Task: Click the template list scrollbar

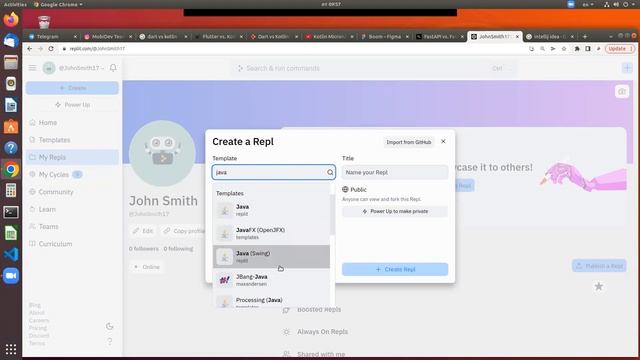Action: point(332,214)
